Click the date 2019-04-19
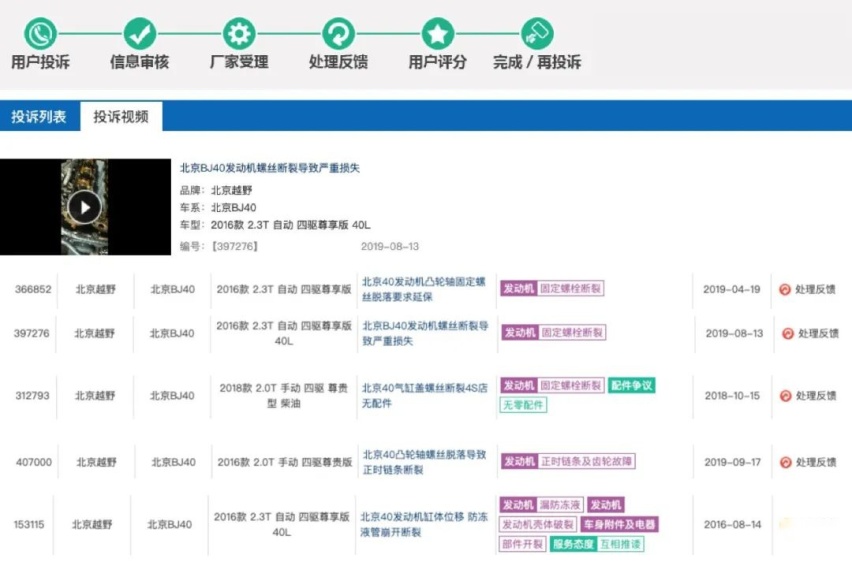Image resolution: width=852 pixels, height=577 pixels. (731, 290)
